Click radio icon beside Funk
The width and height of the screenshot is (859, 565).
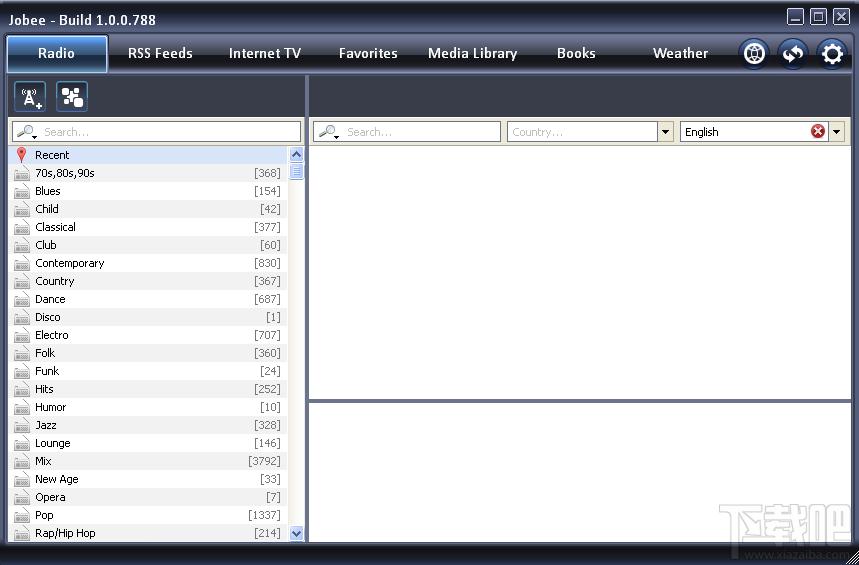point(22,372)
